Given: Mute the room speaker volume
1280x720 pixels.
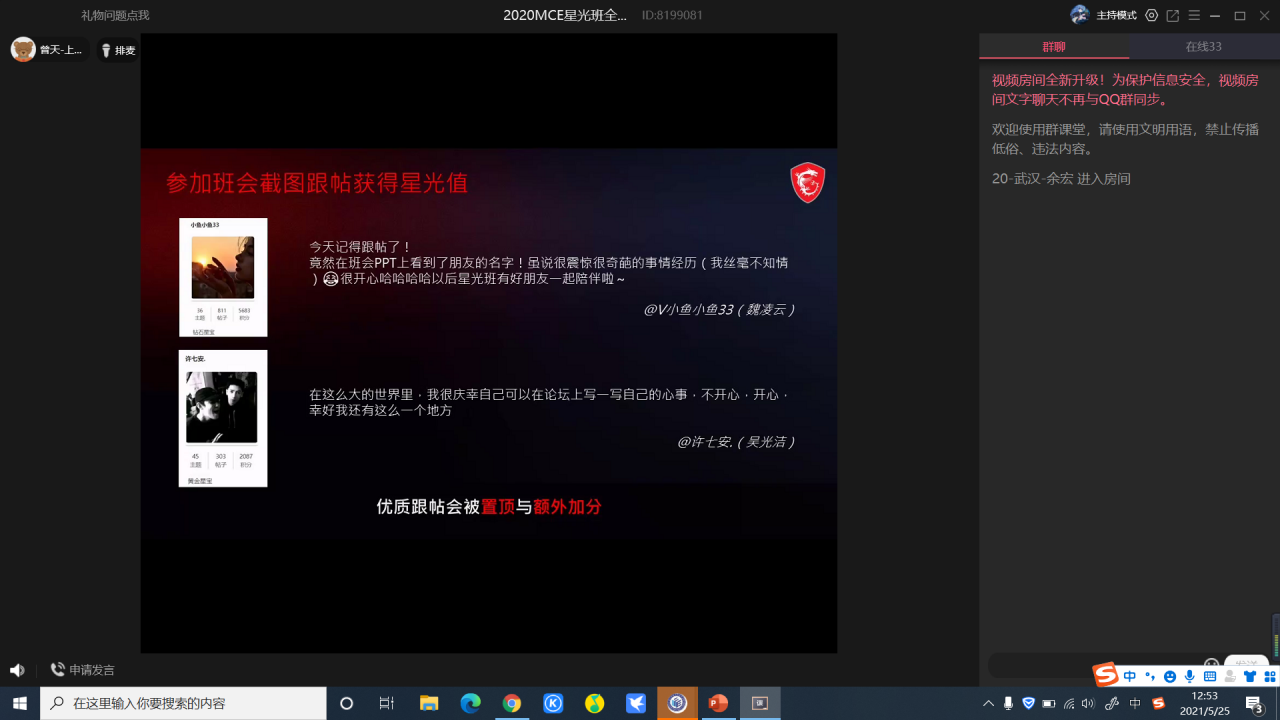Looking at the screenshot, I should [x=17, y=670].
